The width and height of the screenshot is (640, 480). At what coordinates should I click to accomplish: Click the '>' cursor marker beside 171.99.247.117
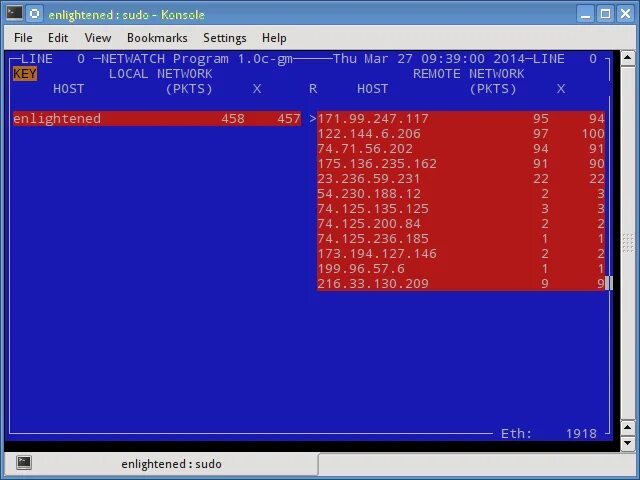(313, 119)
